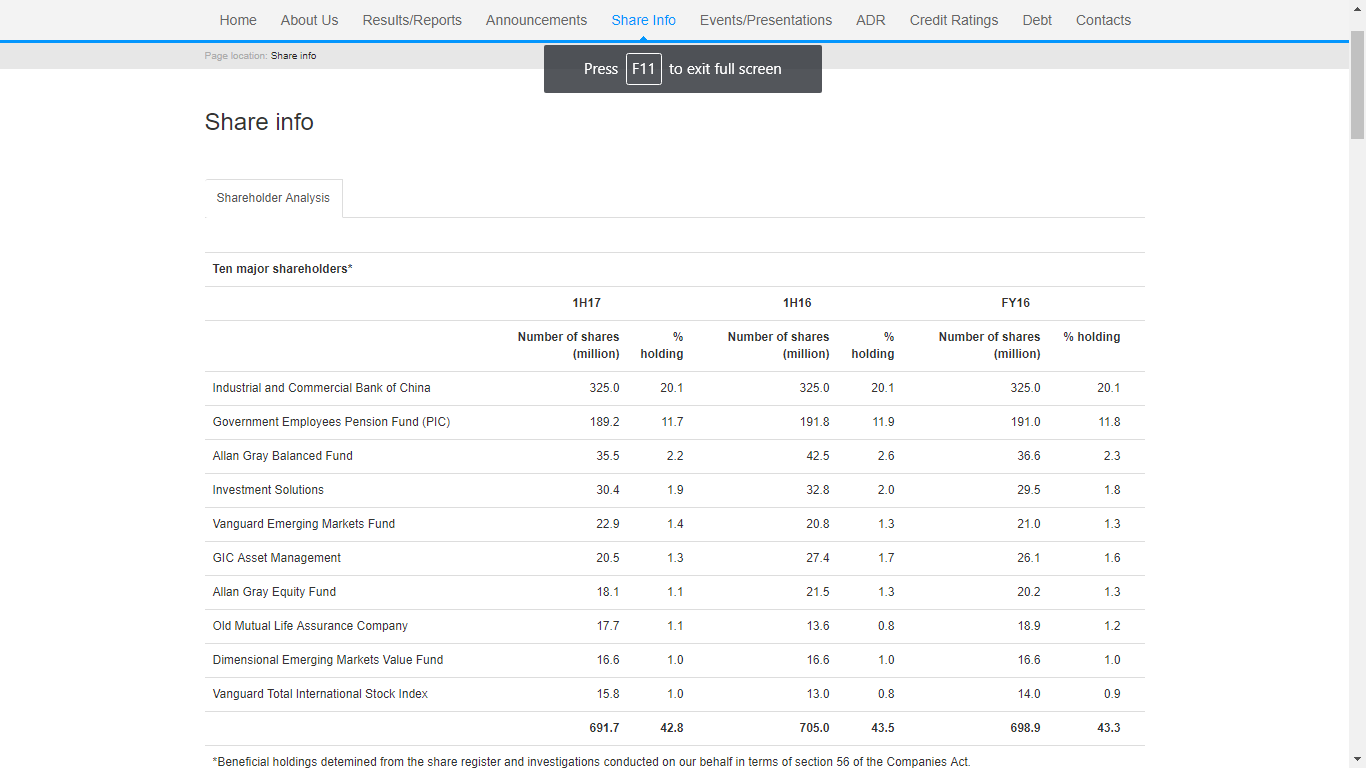Click Allan Gray Equity Fund name
This screenshot has width=1366, height=768.
click(274, 592)
